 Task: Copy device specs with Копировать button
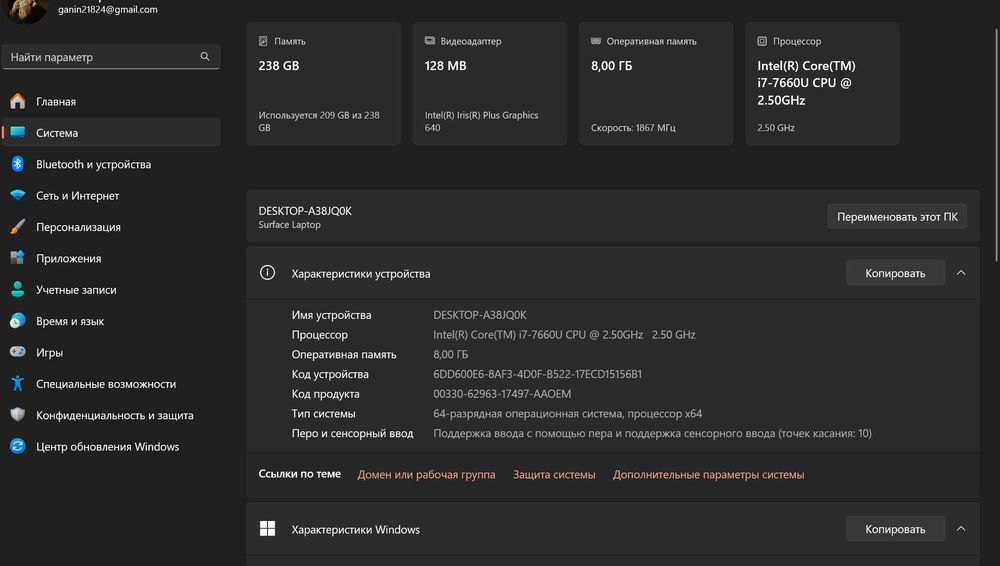click(x=895, y=273)
